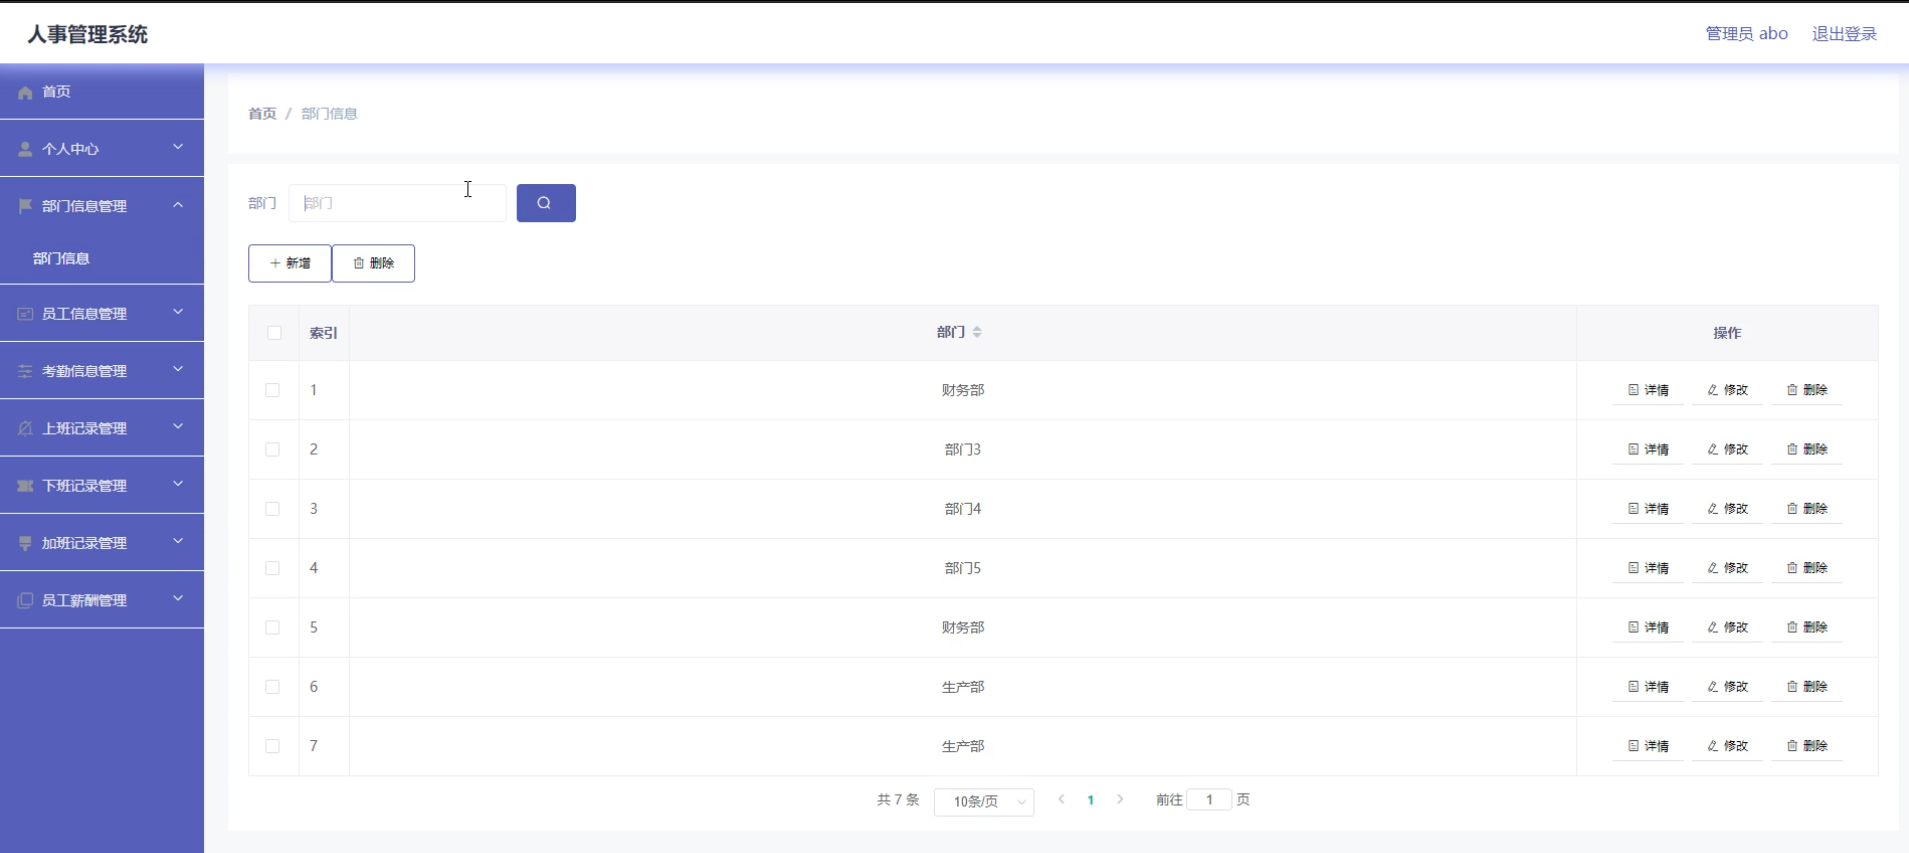Select 首页 in the sidebar
Viewport: 1909px width, 853px height.
click(x=102, y=92)
